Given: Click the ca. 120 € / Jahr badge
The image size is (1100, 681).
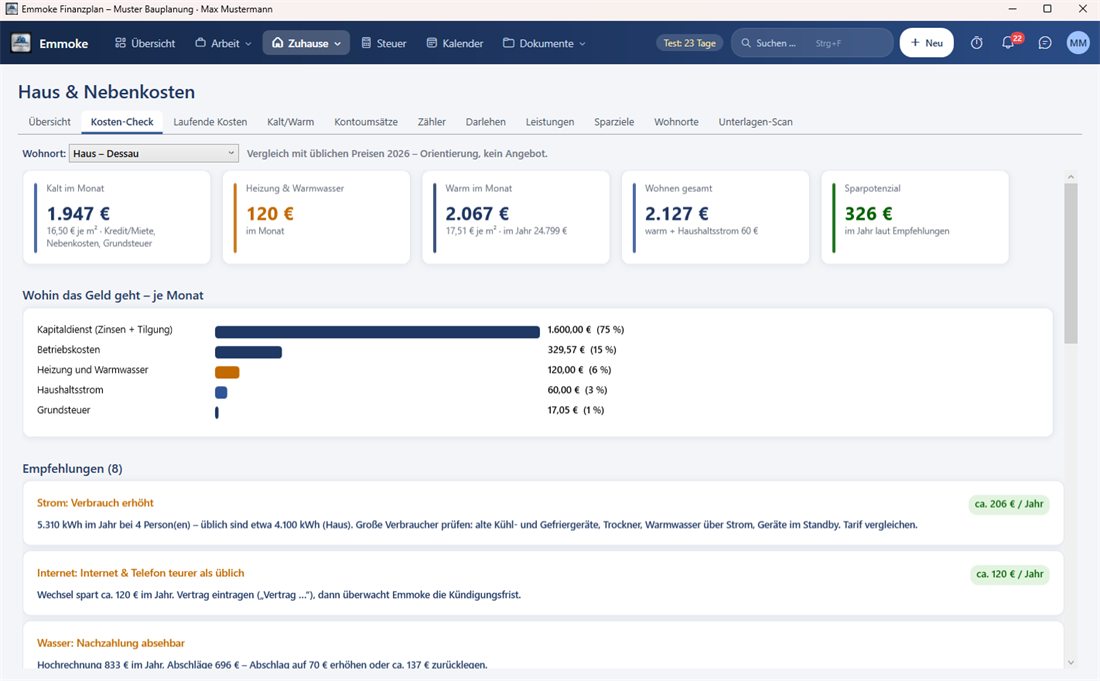Looking at the screenshot, I should tap(1010, 574).
